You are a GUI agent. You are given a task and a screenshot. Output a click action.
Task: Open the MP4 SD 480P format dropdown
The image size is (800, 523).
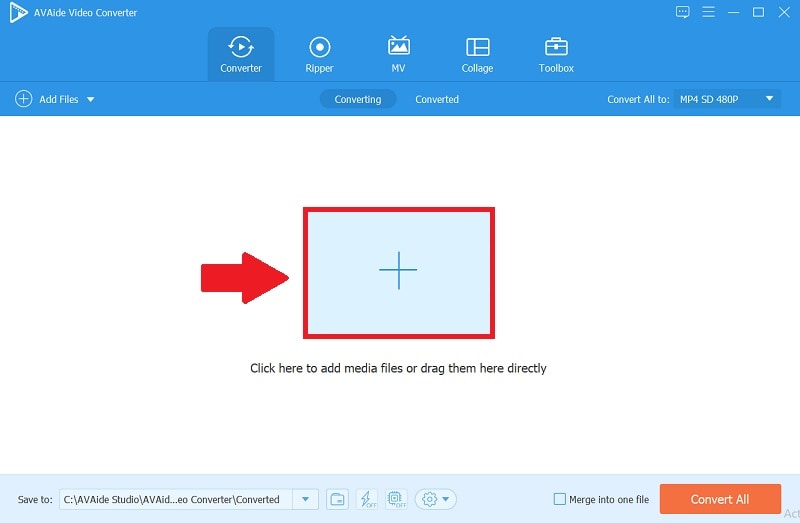click(727, 99)
